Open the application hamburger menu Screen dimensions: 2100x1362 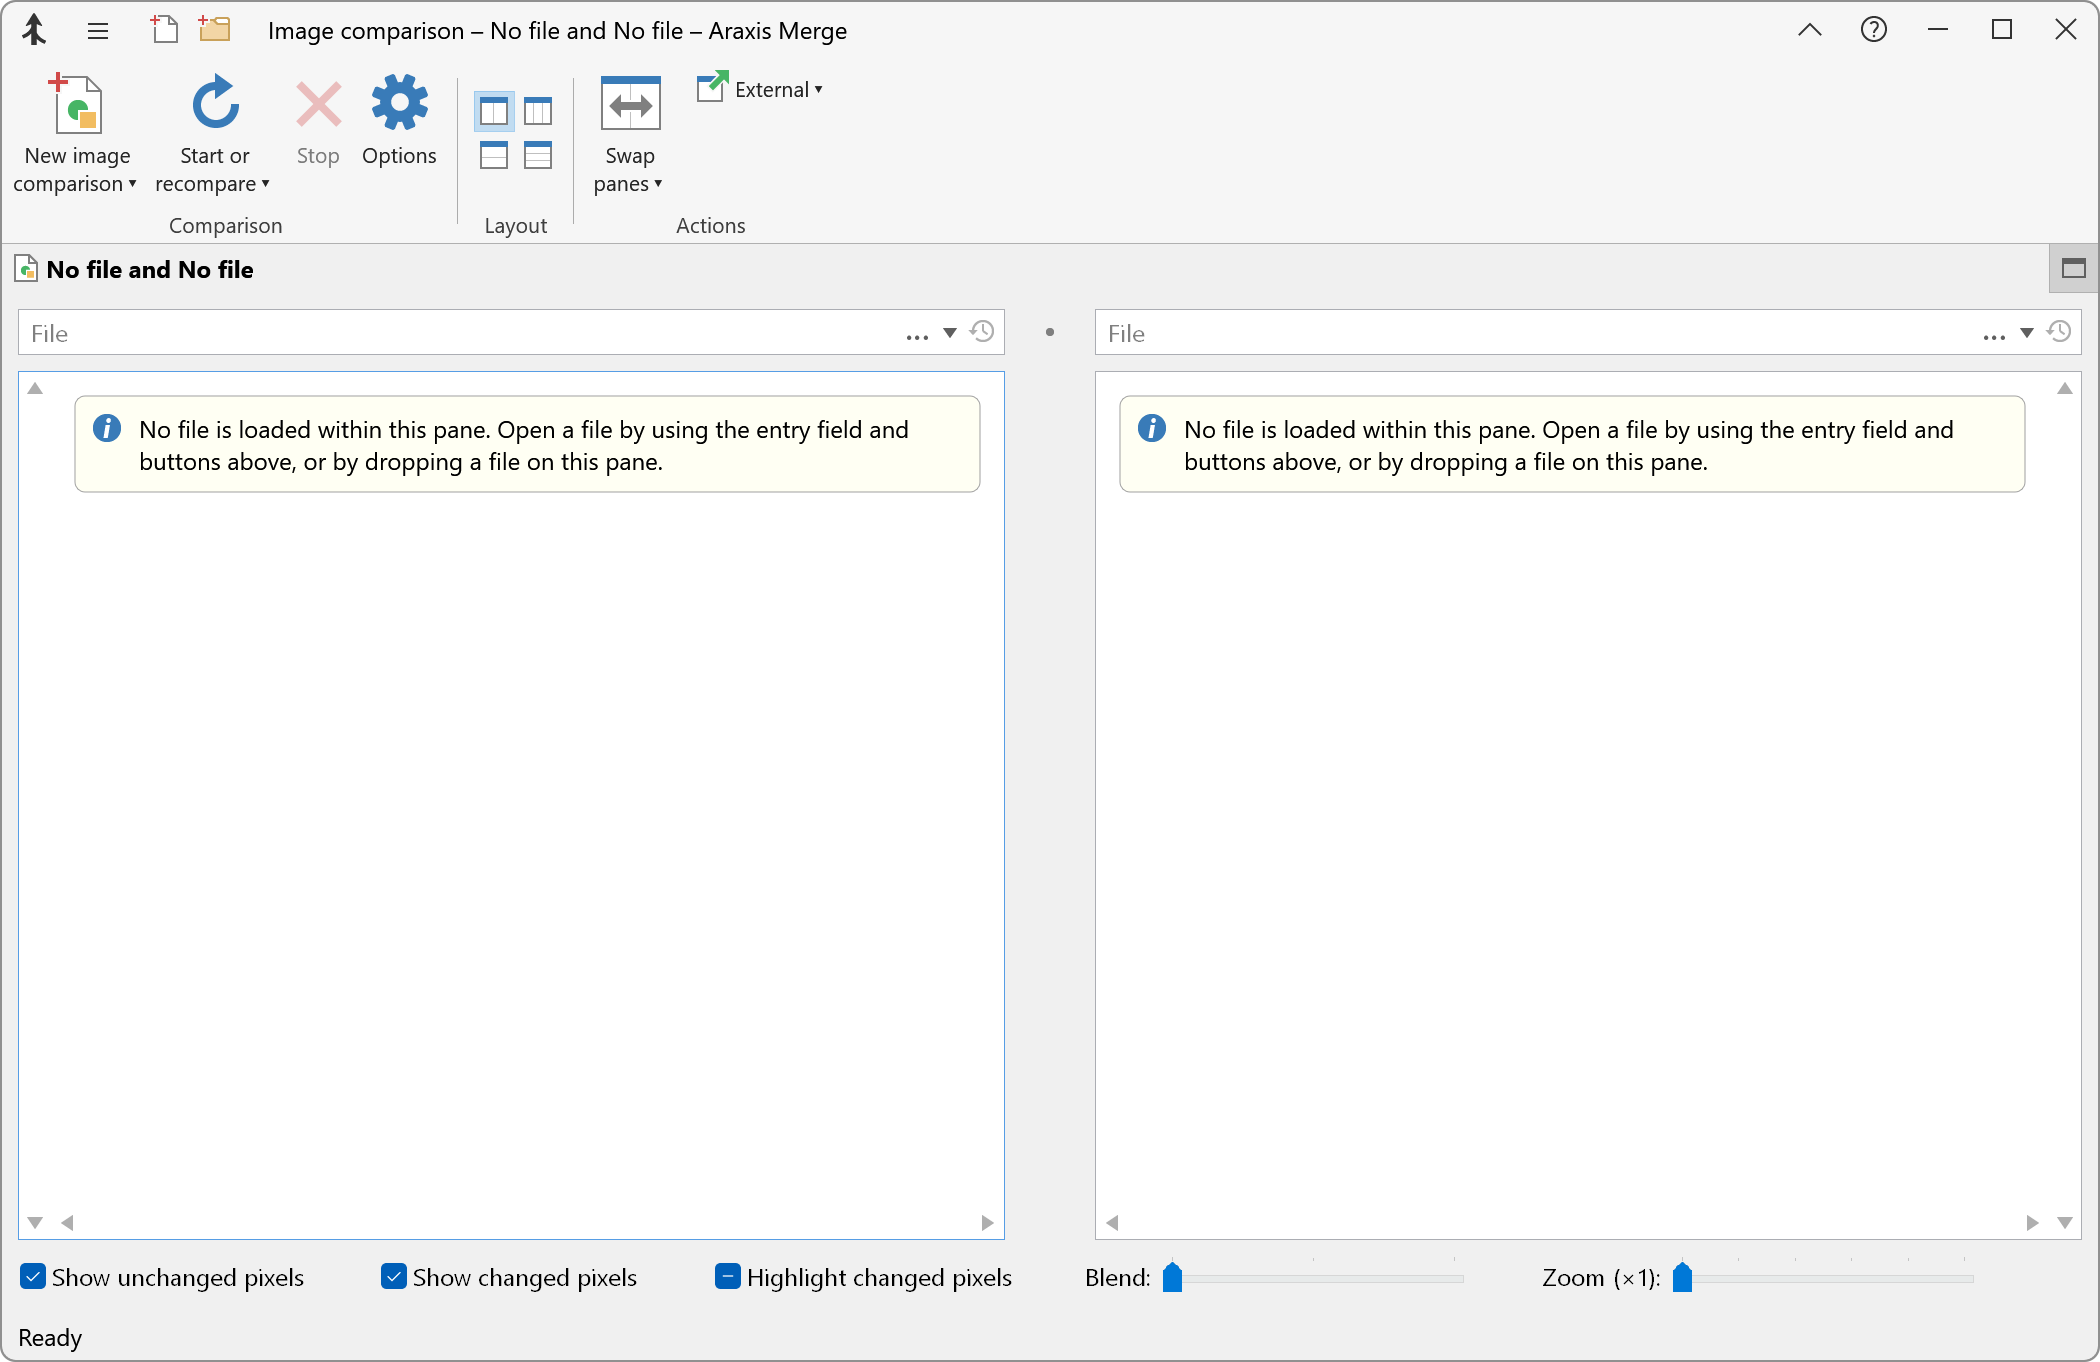tap(97, 30)
